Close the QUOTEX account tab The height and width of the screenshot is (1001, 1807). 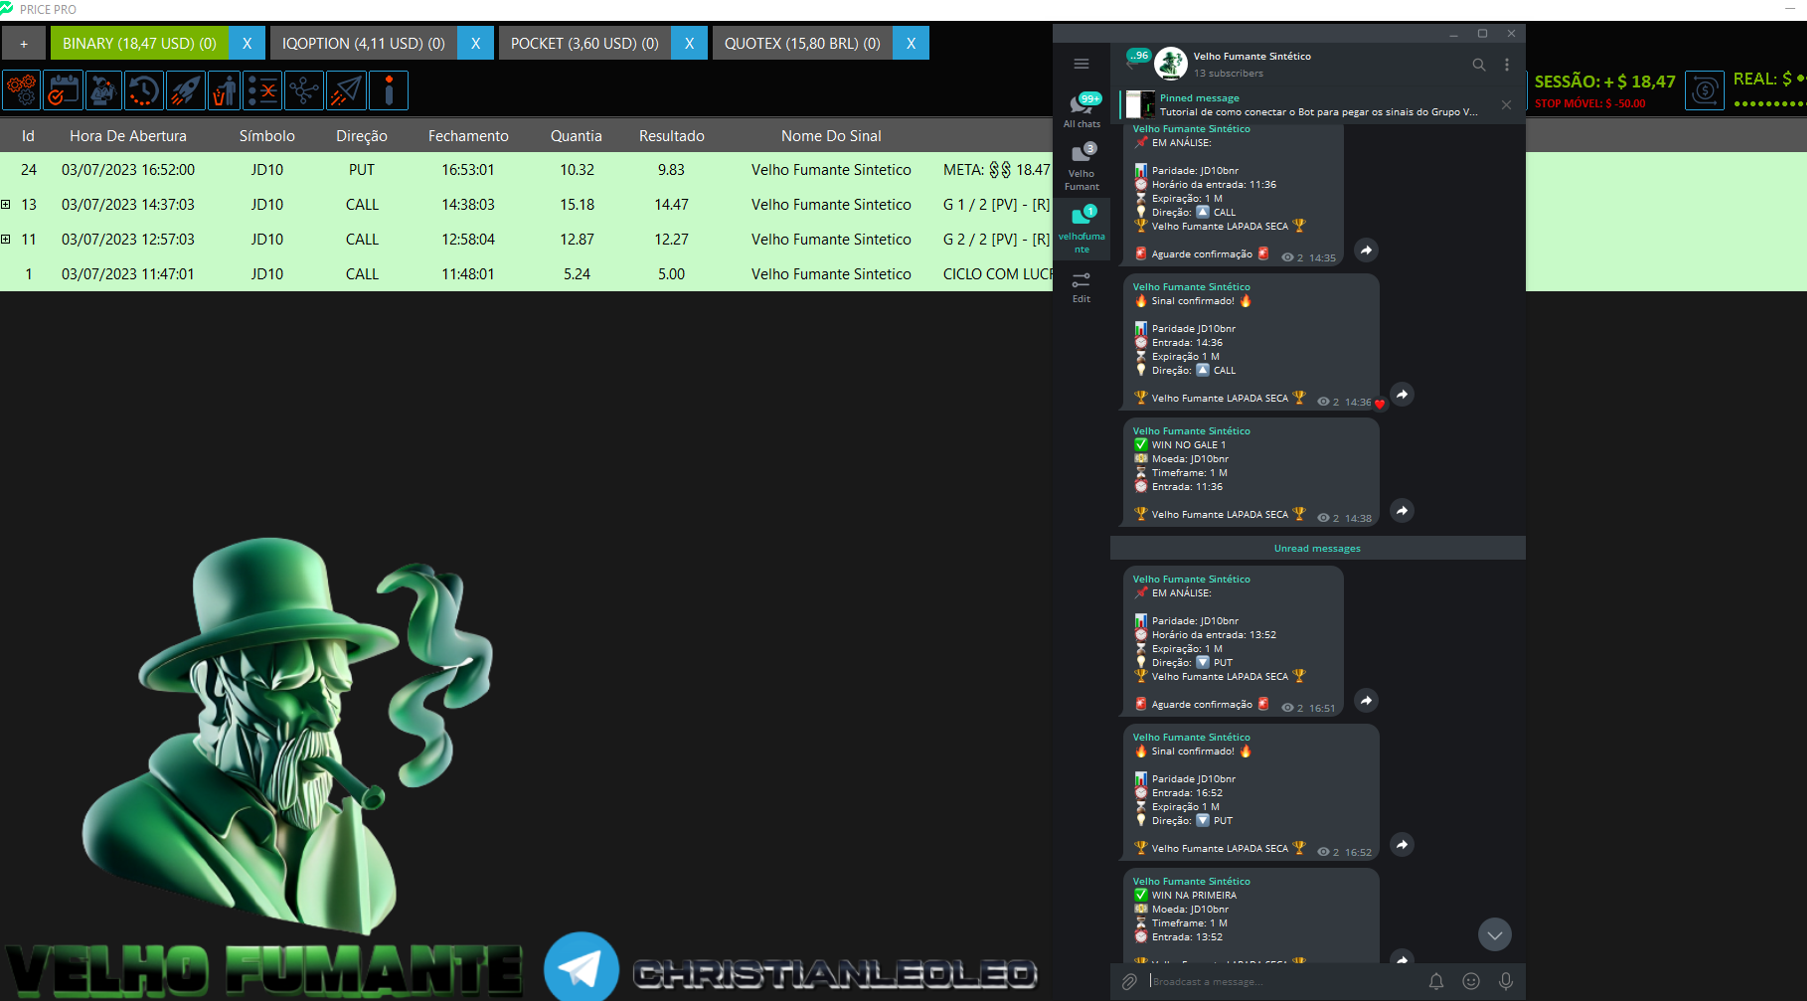point(911,43)
